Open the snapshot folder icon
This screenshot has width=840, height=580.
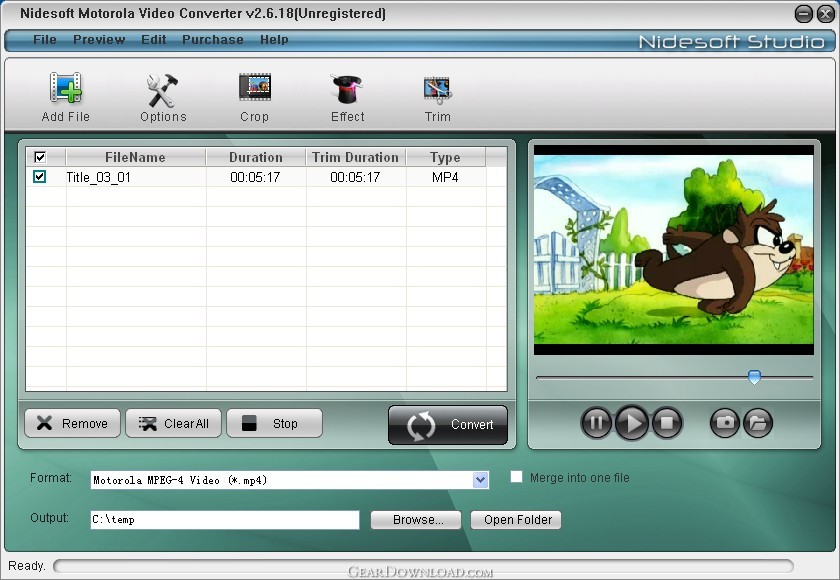pyautogui.click(x=758, y=423)
